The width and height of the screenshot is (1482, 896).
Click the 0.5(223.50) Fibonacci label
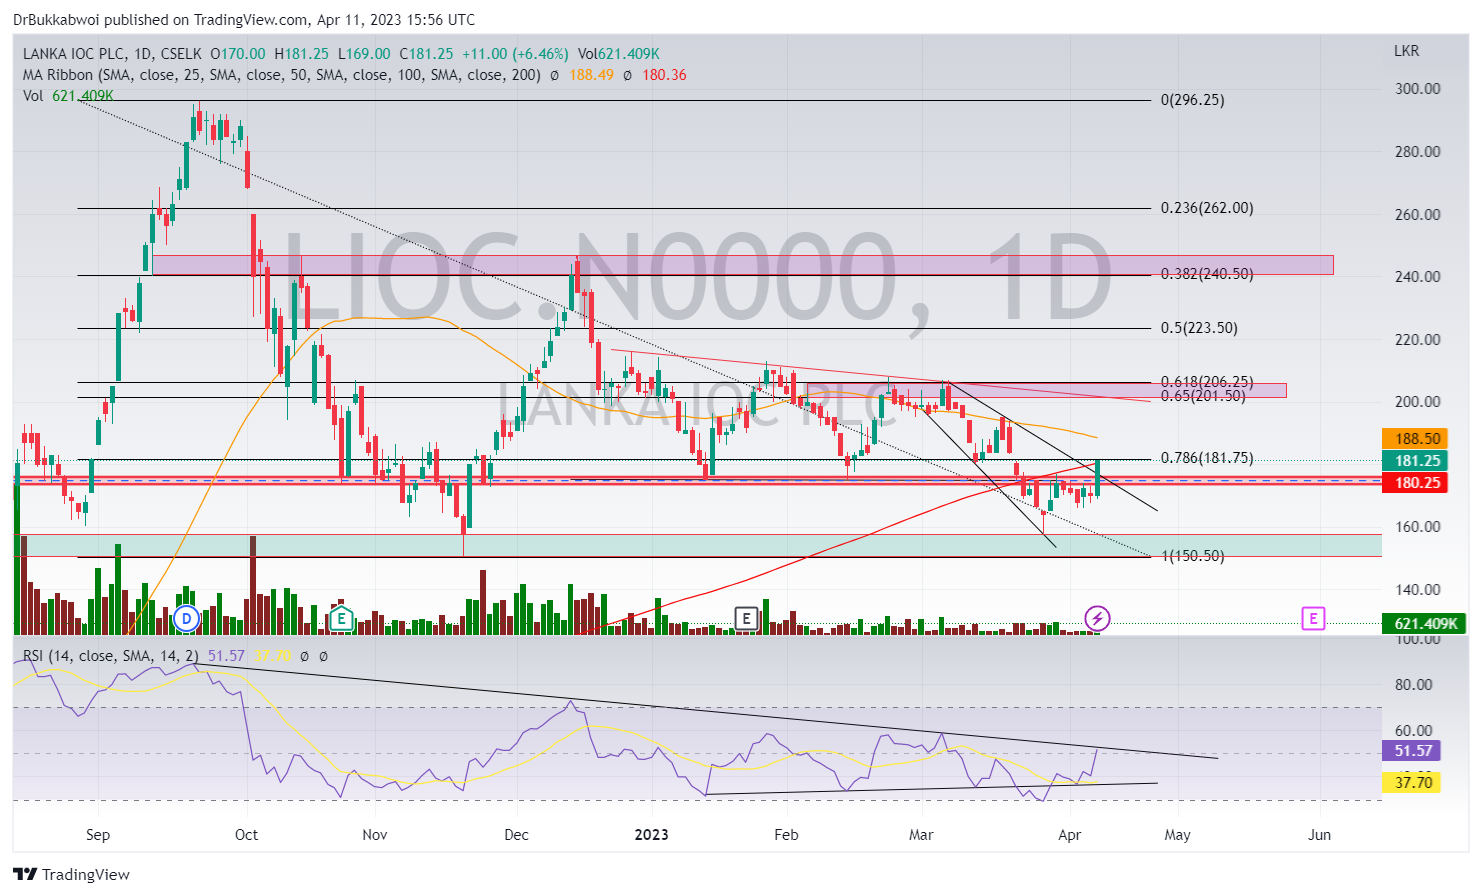[x=1199, y=328]
